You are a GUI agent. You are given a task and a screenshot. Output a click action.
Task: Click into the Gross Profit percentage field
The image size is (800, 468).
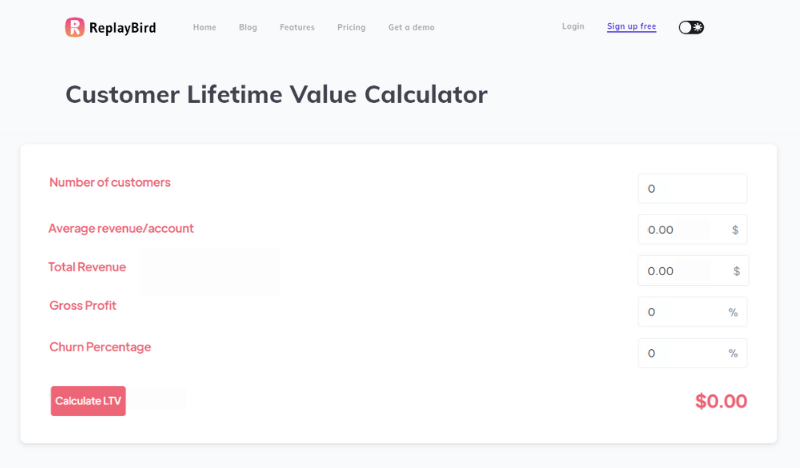pos(692,312)
